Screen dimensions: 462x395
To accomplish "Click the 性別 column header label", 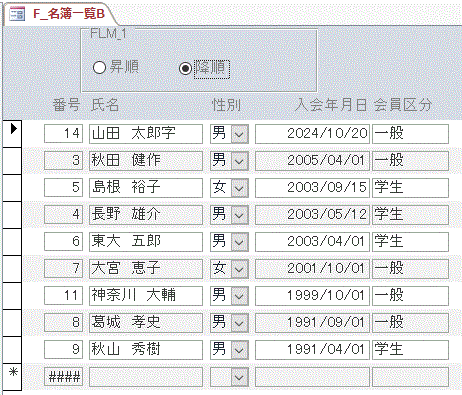I will coord(226,105).
